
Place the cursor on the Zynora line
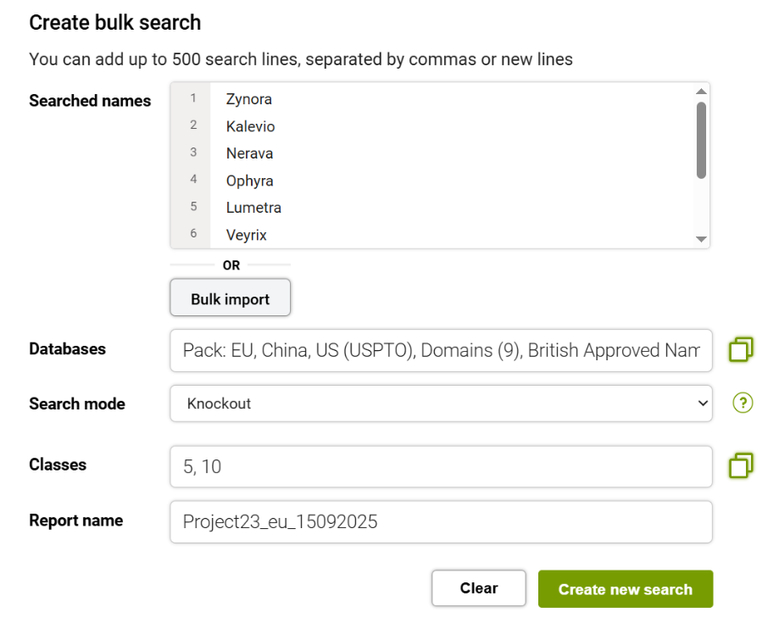coord(249,99)
